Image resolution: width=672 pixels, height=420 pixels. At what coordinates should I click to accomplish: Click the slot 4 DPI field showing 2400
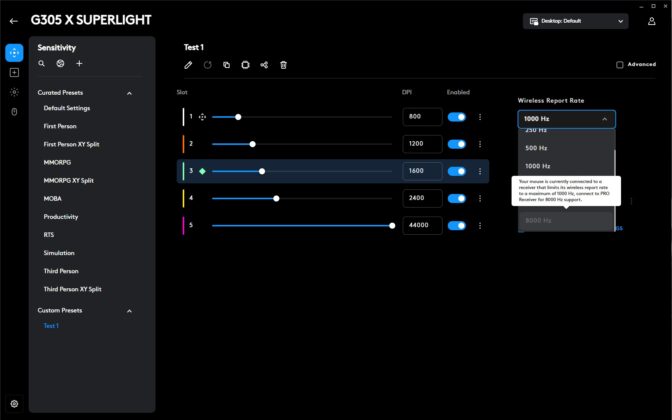pyautogui.click(x=423, y=198)
